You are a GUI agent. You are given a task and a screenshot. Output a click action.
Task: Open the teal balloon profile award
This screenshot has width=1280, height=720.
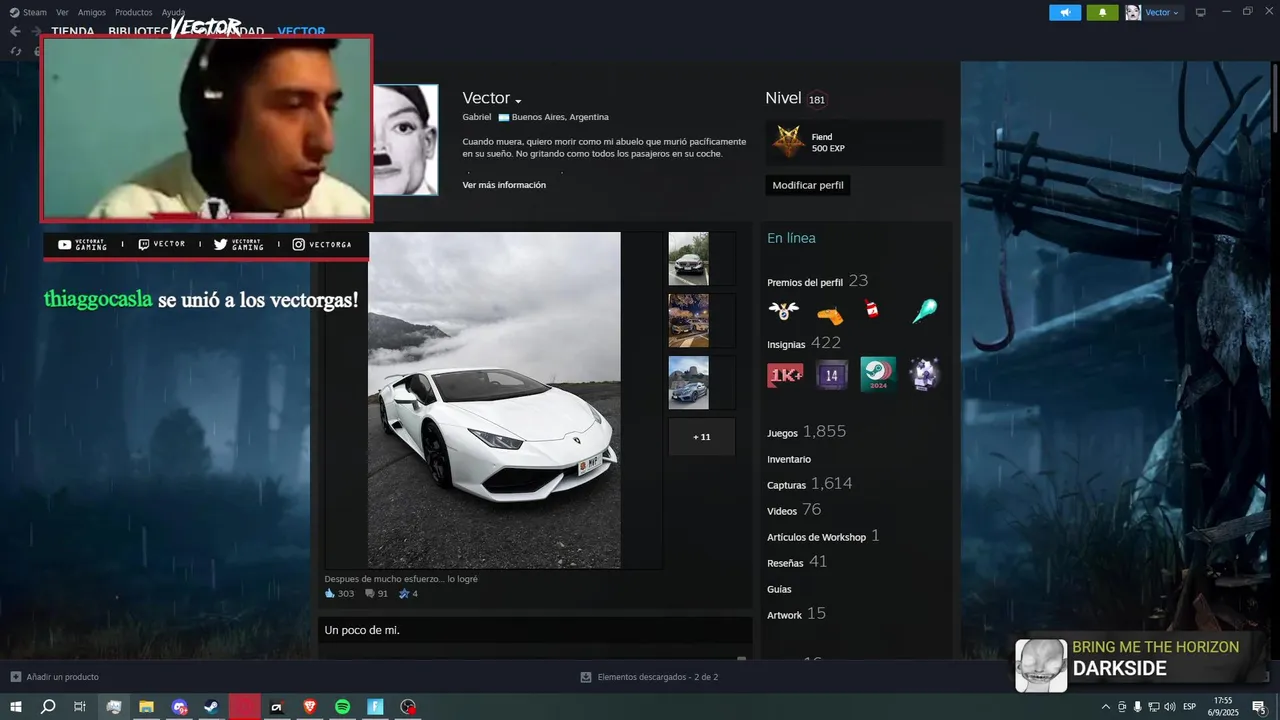924,311
